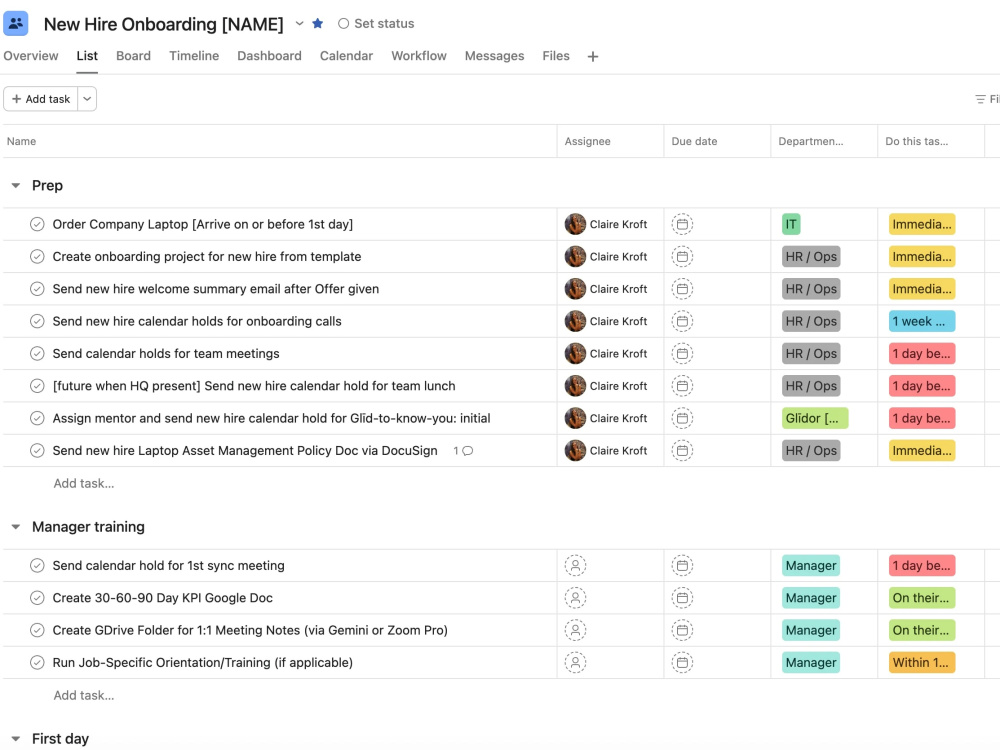Set due date for welcome summary email task
The width and height of the screenshot is (1000, 750).
click(682, 289)
